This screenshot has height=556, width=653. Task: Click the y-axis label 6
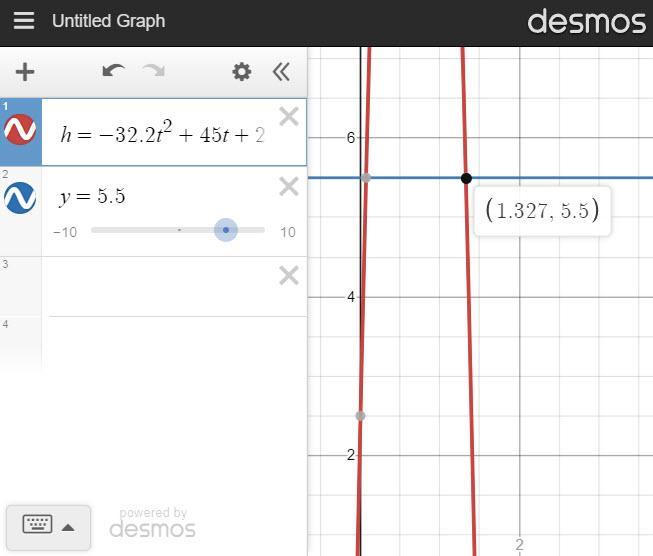[351, 137]
